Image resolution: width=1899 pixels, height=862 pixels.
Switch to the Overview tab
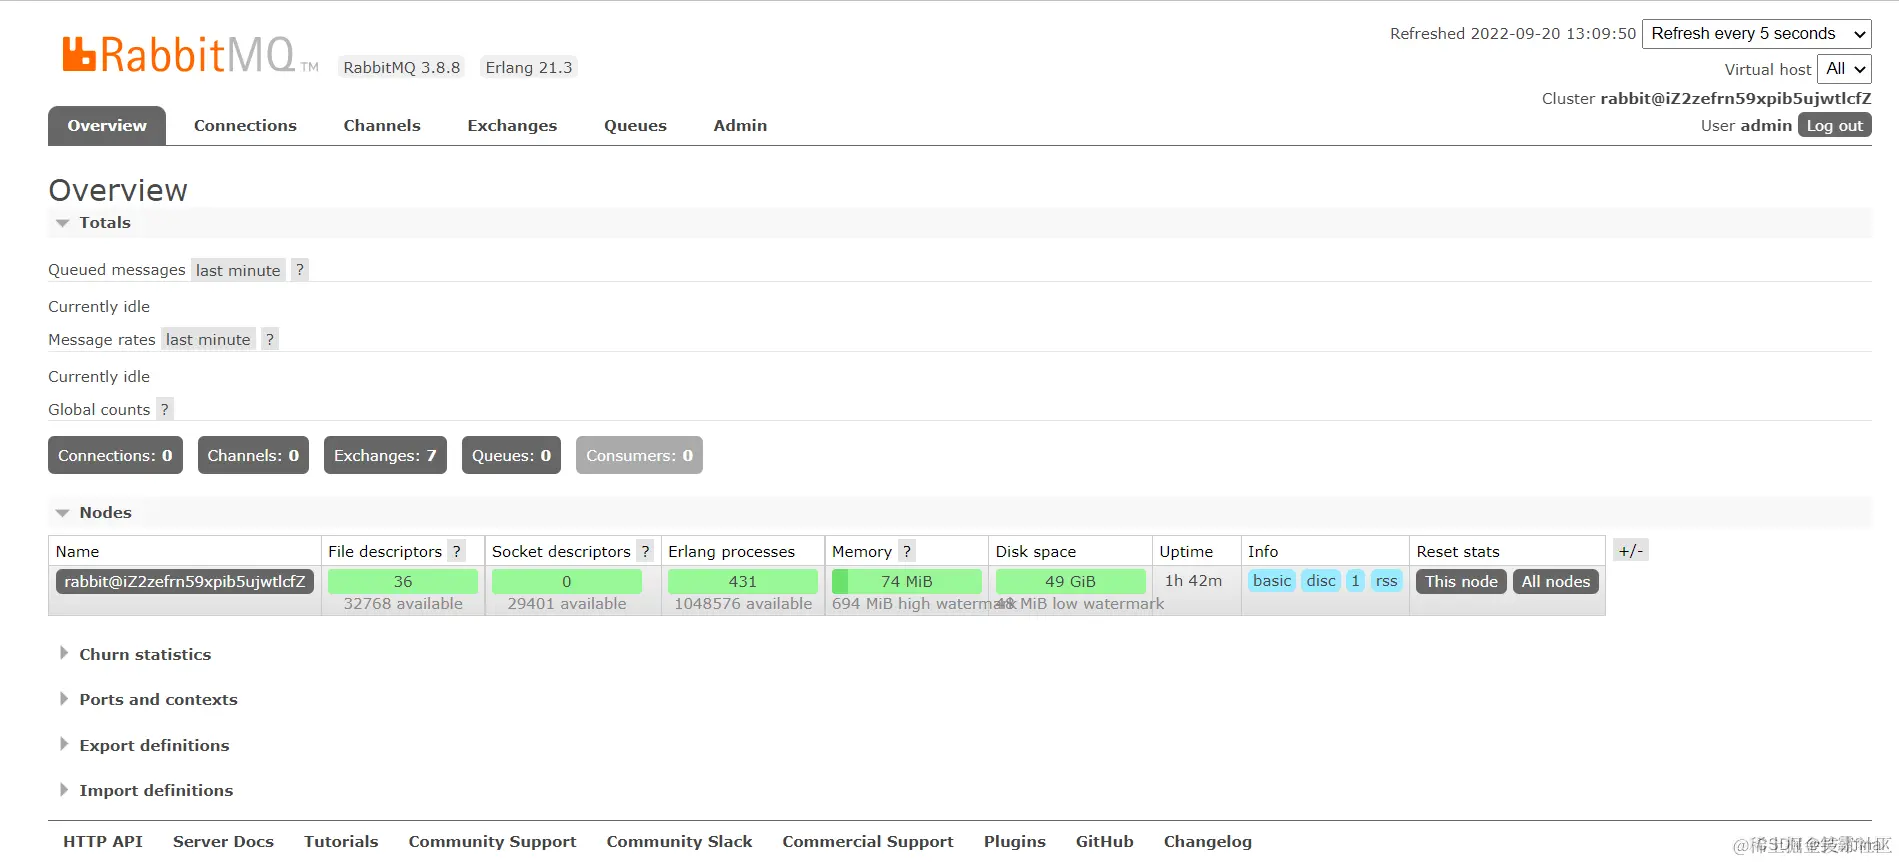coord(107,126)
